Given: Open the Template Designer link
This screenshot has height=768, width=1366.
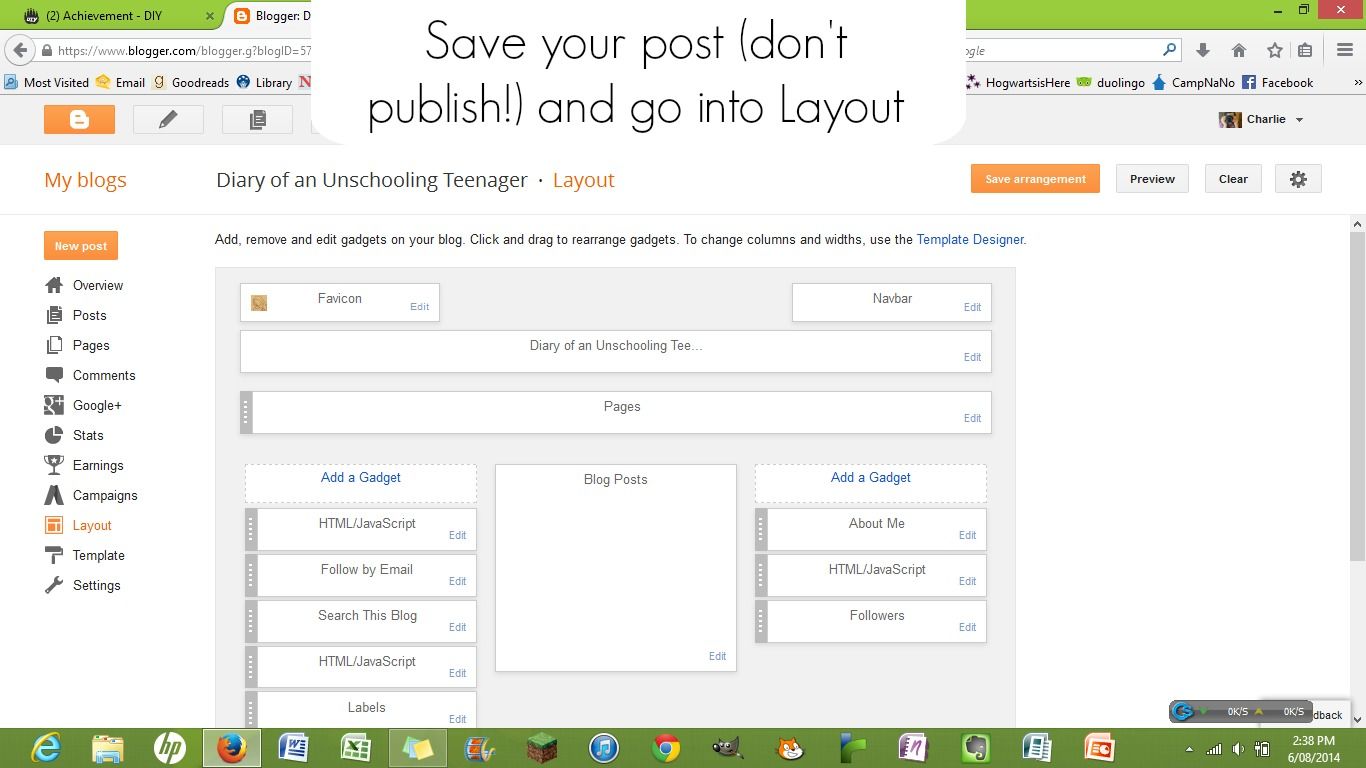Looking at the screenshot, I should [969, 240].
